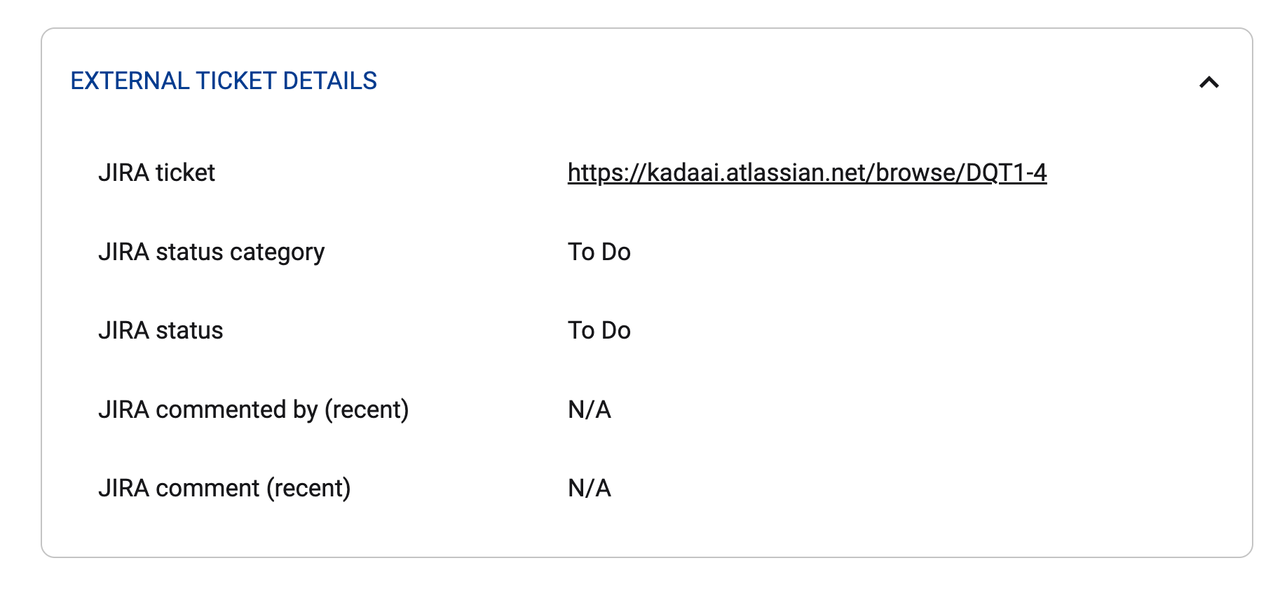Click the N/A value for JIRA commented by
The image size is (1280, 596).
(x=589, y=410)
